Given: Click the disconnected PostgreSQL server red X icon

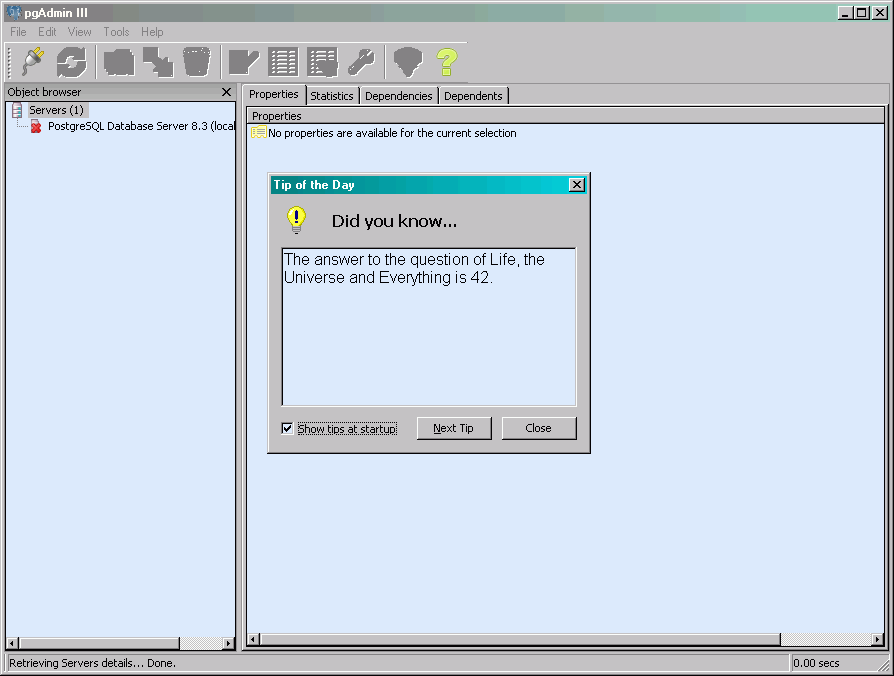Looking at the screenshot, I should (36, 127).
